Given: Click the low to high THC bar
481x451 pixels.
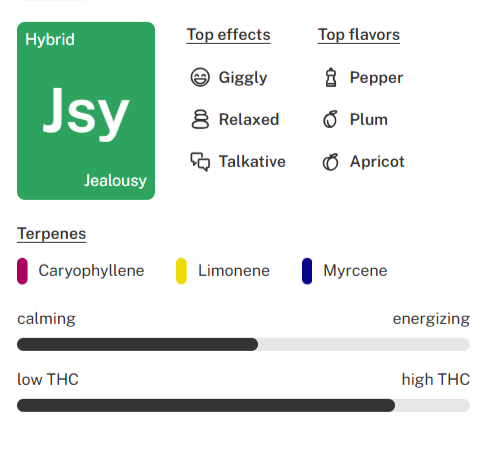Looking at the screenshot, I should (243, 405).
